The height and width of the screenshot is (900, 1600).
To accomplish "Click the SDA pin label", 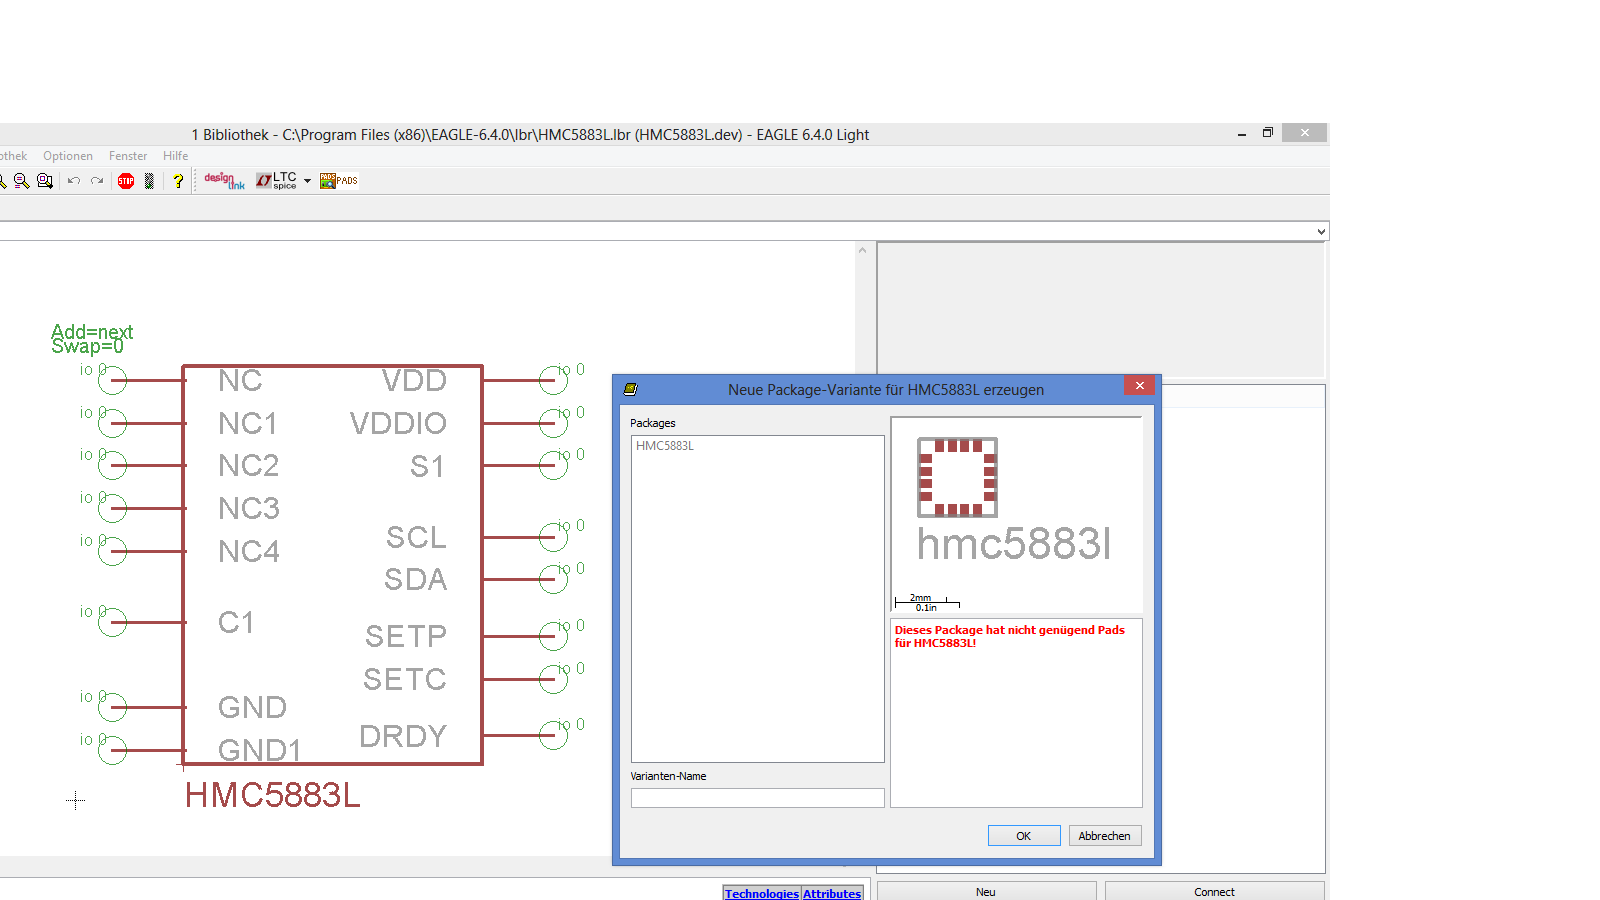I will [416, 580].
